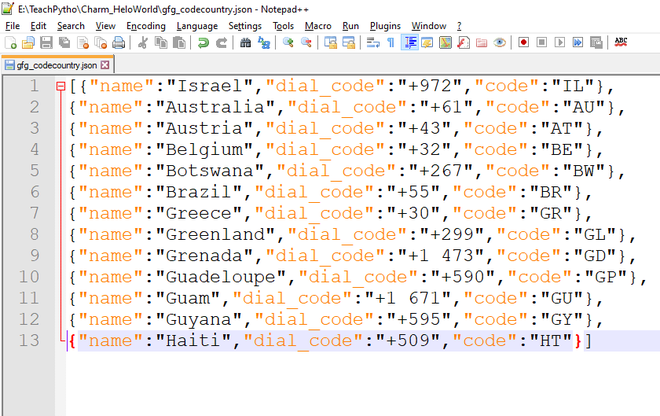Click the Close All files icon
The image size is (660, 416).
click(x=100, y=43)
